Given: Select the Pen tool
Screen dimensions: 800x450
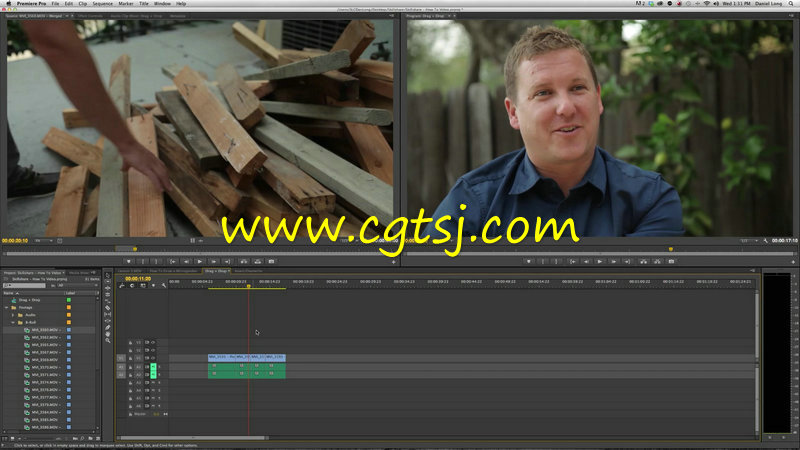Looking at the screenshot, I should pos(108,328).
